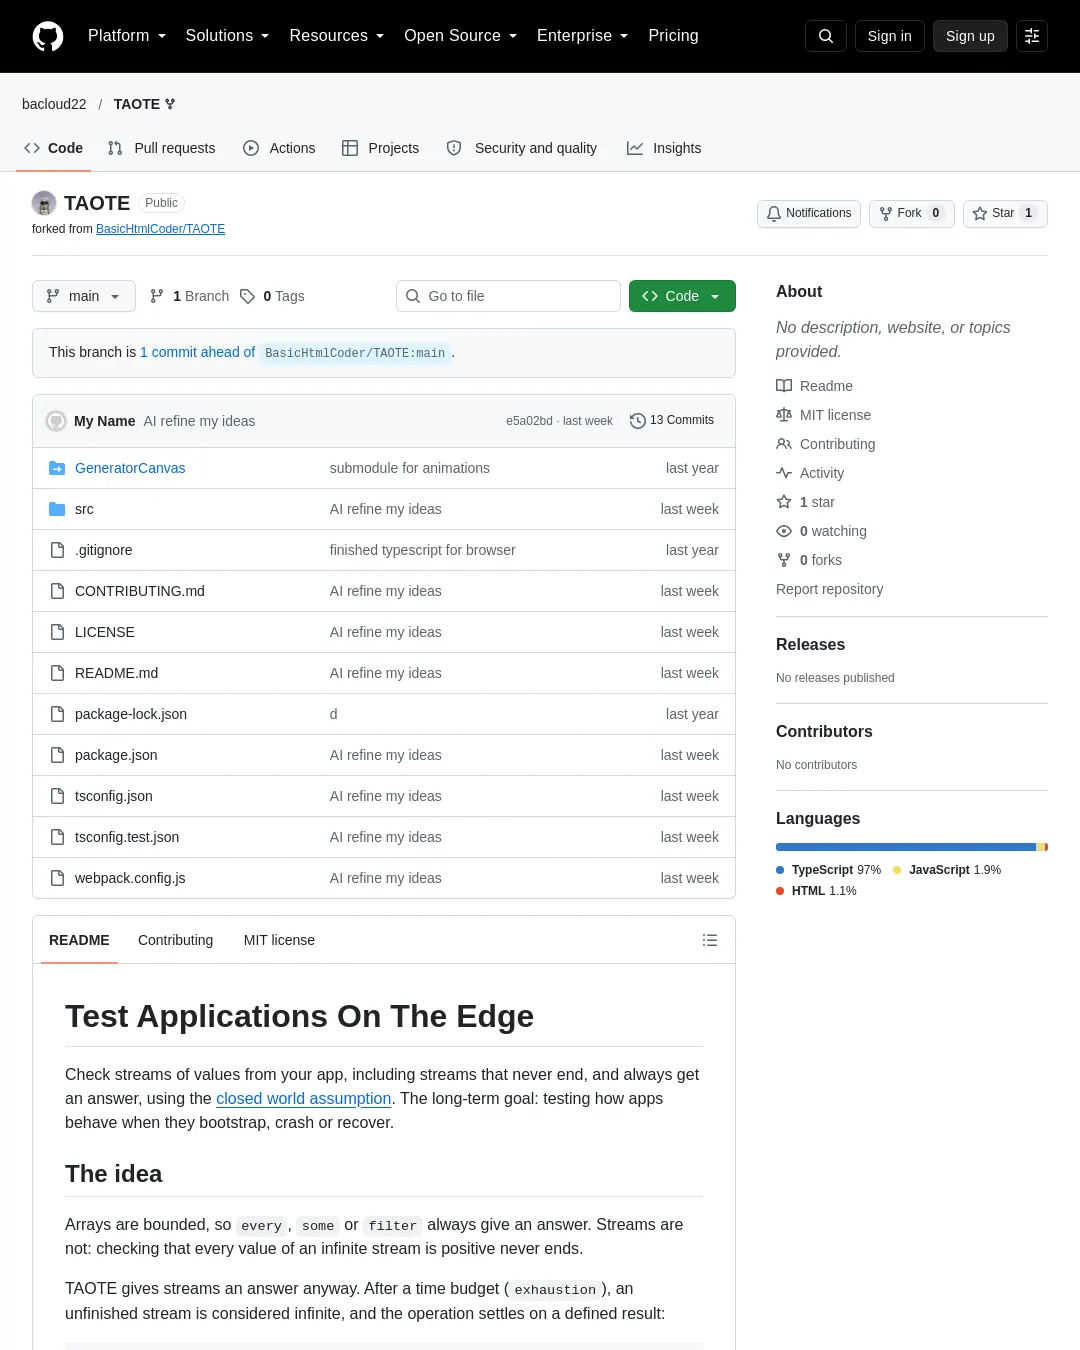Click the Go to file search field
The height and width of the screenshot is (1350, 1080).
click(508, 296)
